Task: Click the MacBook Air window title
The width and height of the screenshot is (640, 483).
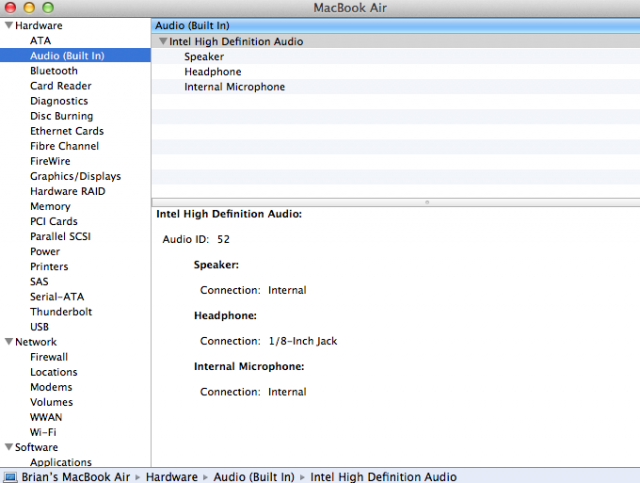Action: tap(350, 8)
